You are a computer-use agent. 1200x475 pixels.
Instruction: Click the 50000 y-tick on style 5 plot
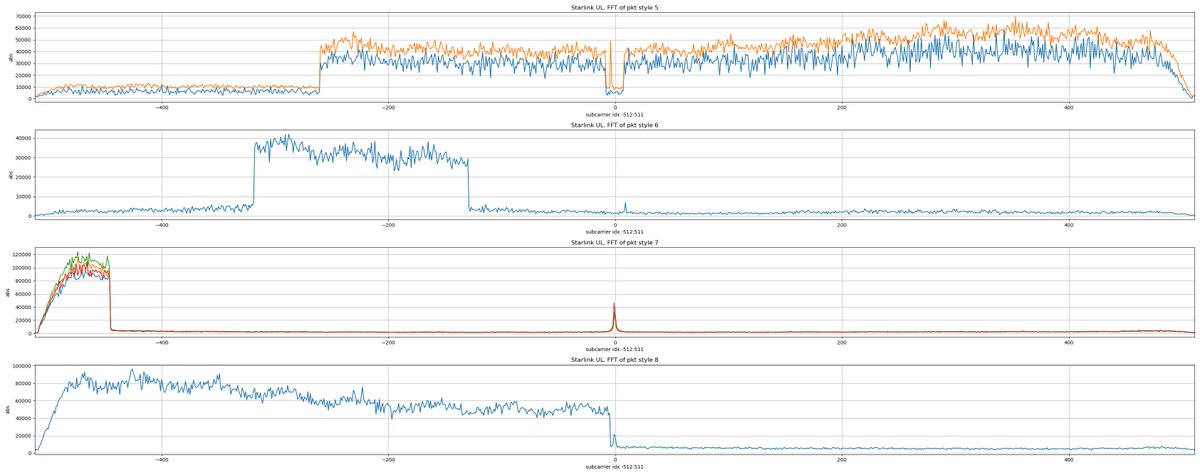tap(22, 40)
